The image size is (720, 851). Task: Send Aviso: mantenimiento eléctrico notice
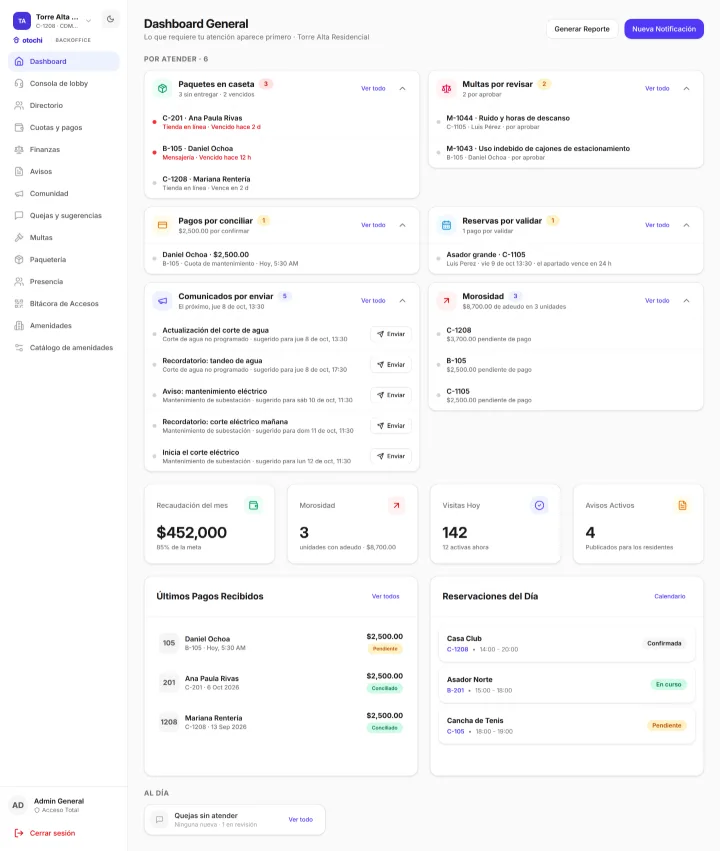[x=391, y=395]
